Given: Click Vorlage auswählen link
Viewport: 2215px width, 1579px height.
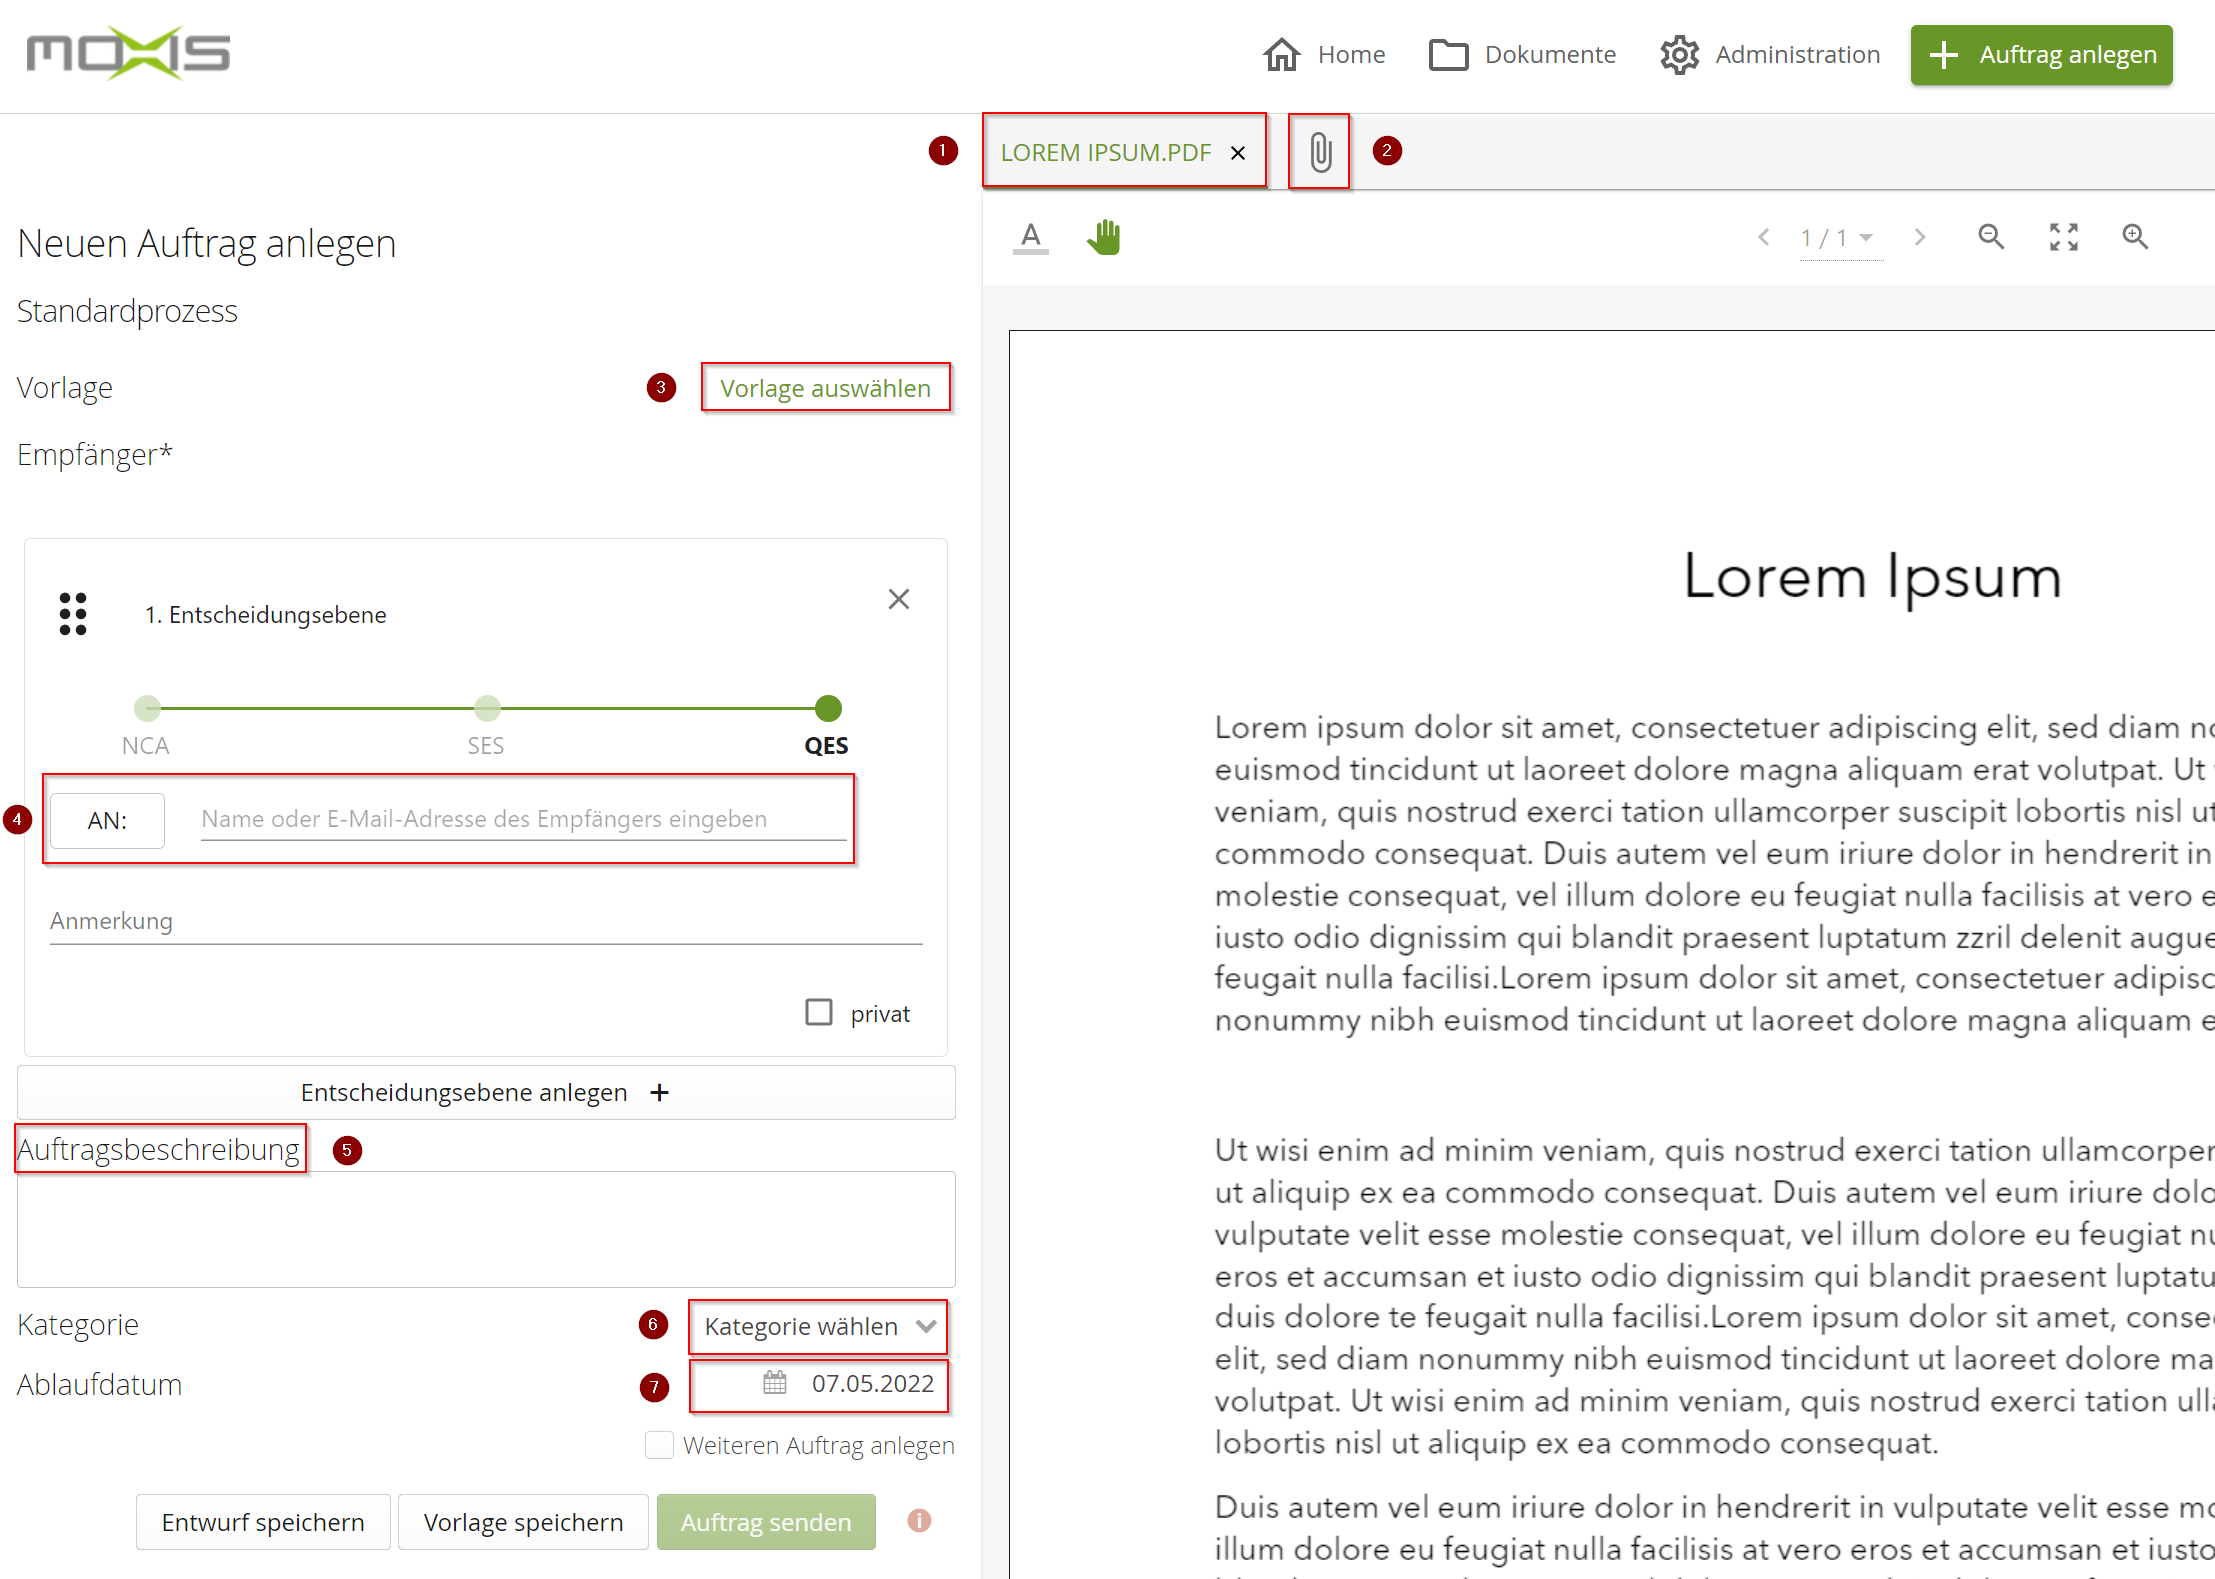Looking at the screenshot, I should coord(825,388).
